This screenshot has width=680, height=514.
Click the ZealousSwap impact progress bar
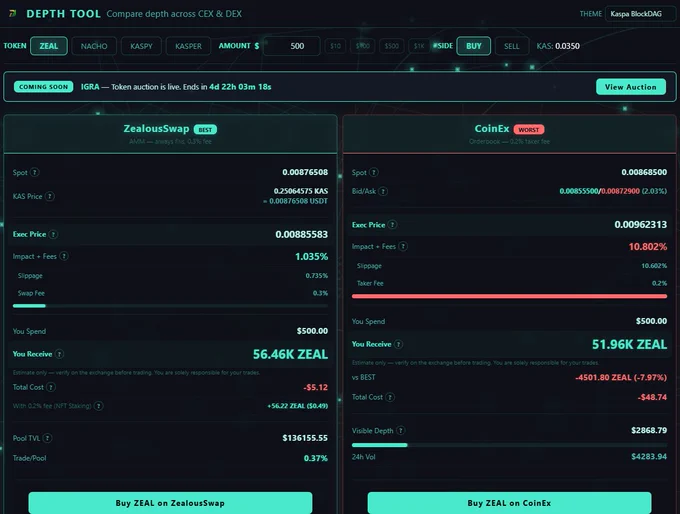click(x=170, y=306)
